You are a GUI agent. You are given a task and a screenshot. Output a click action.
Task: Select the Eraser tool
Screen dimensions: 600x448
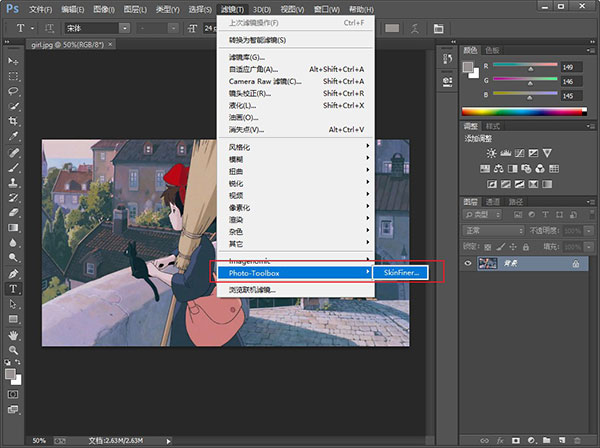click(x=13, y=212)
